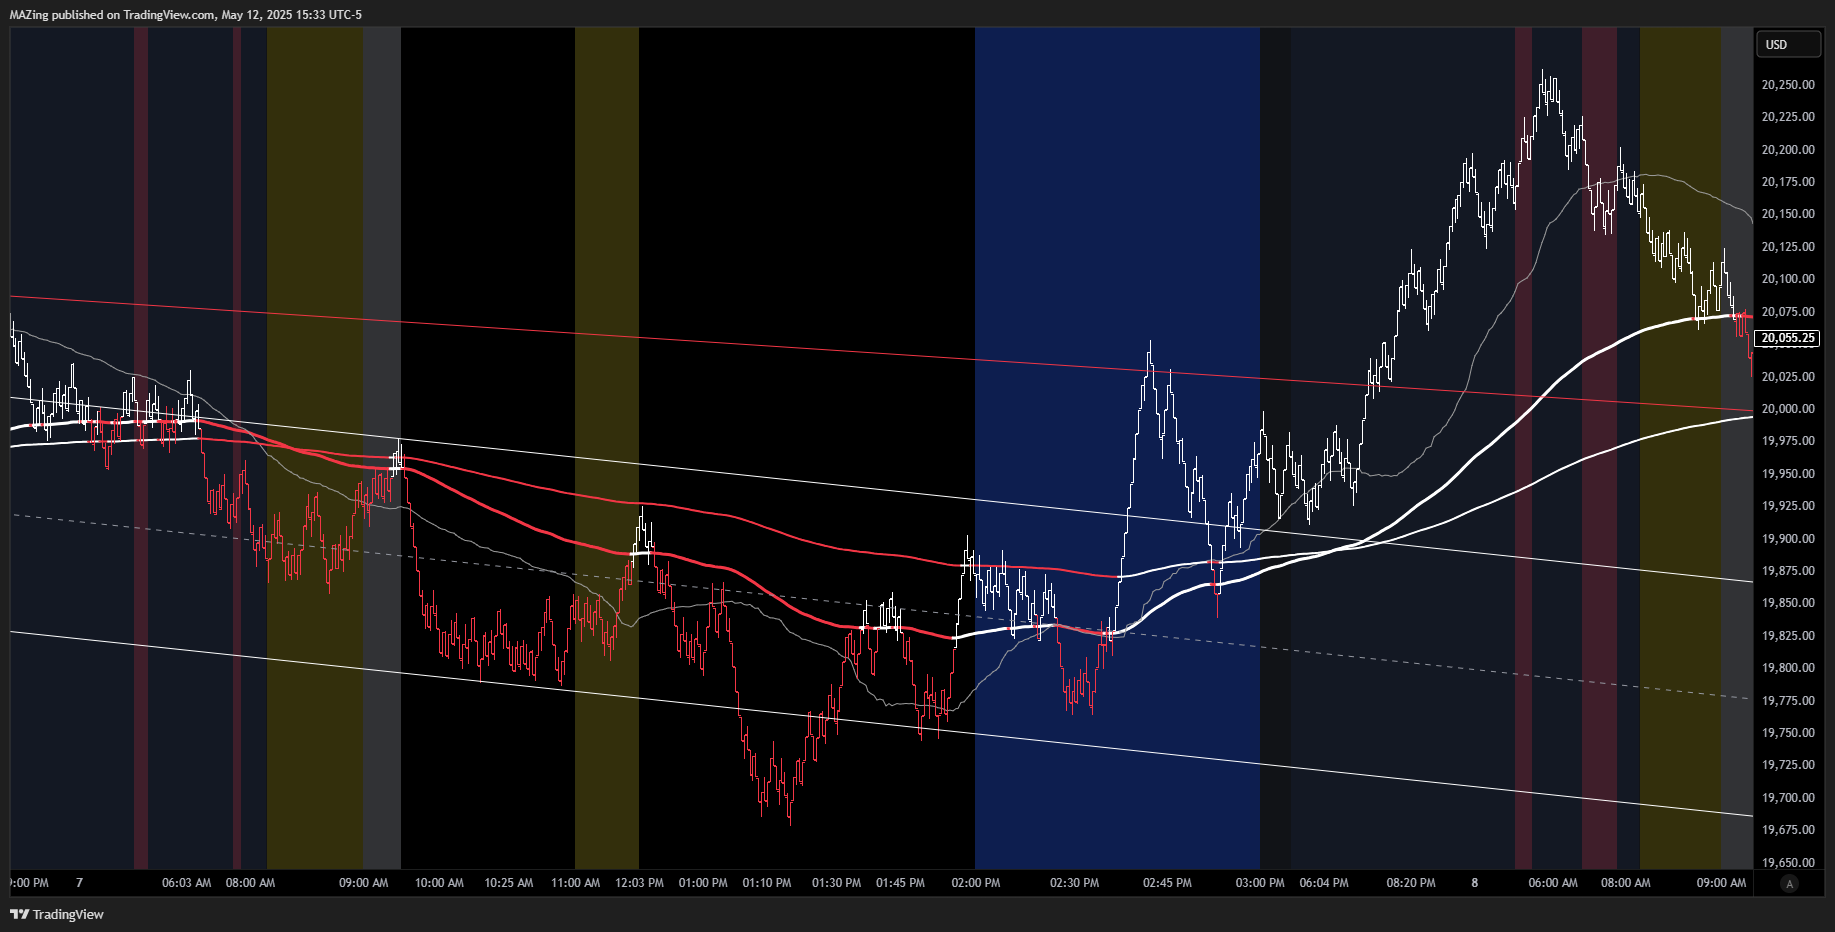Click the 20,000.00 price axis label

point(1788,409)
